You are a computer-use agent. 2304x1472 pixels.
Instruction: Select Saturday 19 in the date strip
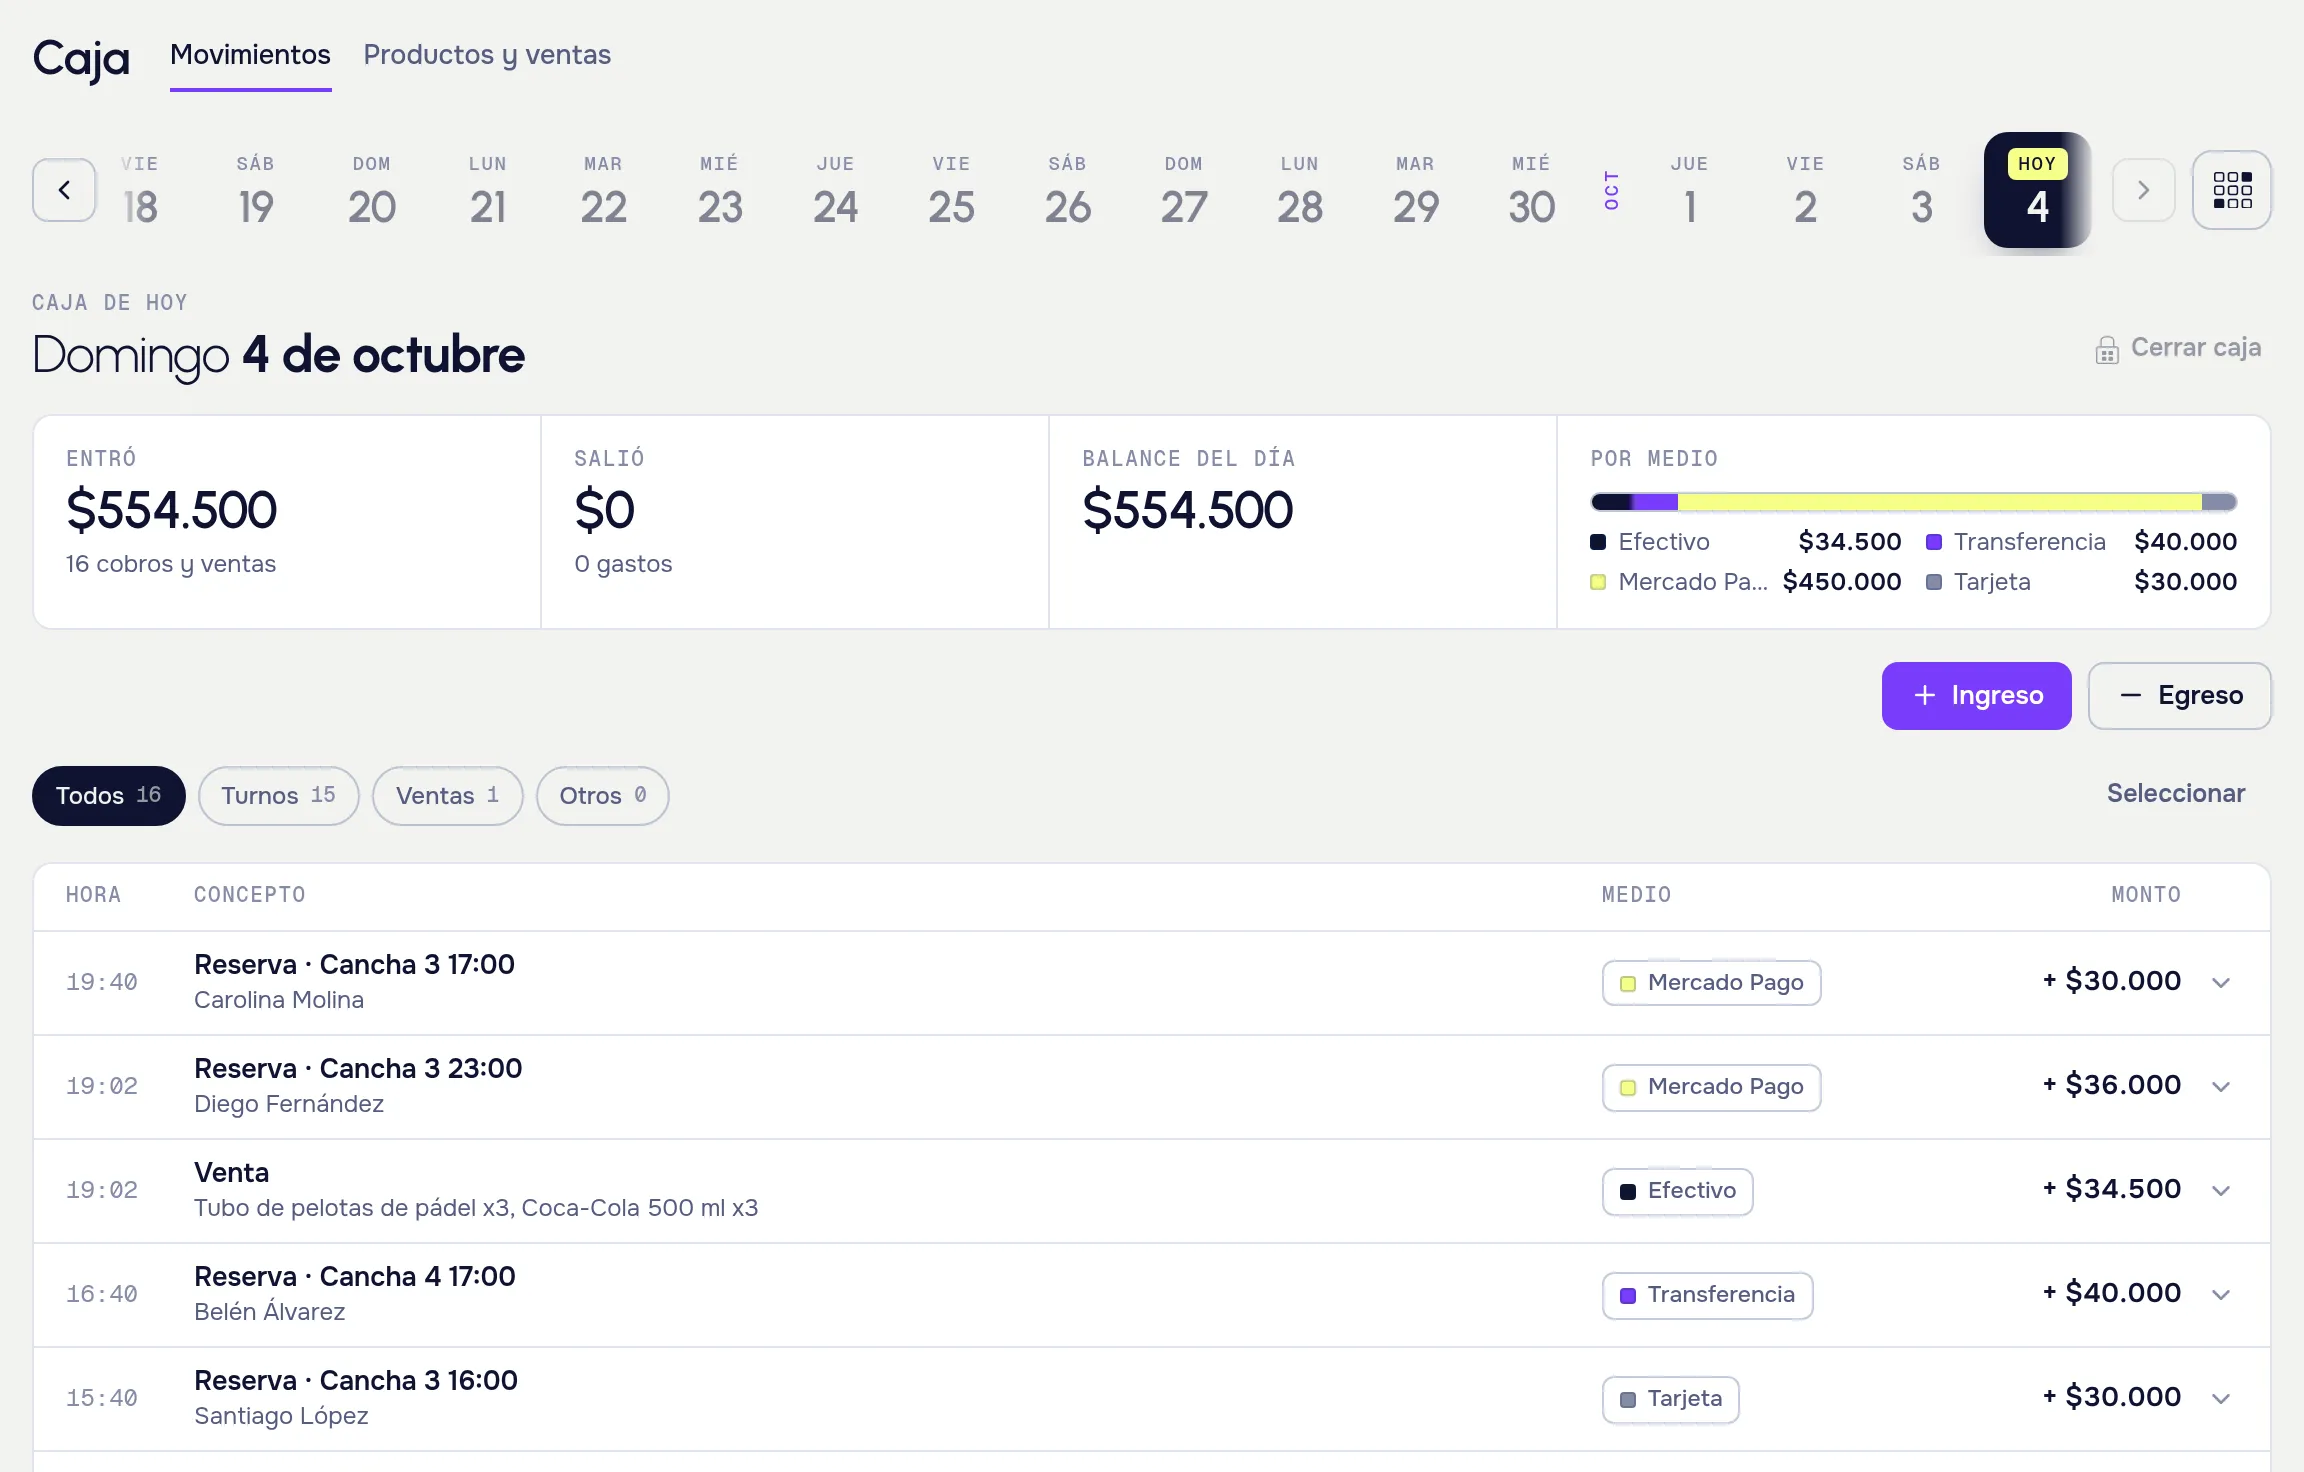click(x=256, y=191)
